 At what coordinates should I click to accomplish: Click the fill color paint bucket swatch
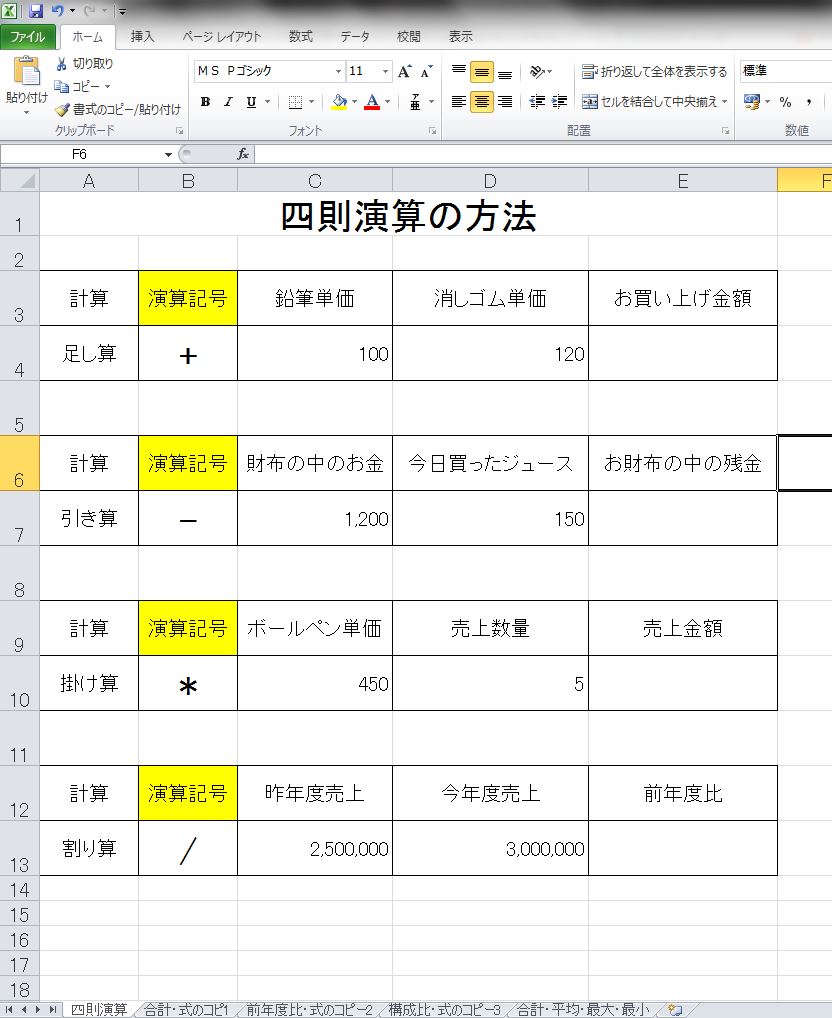[339, 102]
